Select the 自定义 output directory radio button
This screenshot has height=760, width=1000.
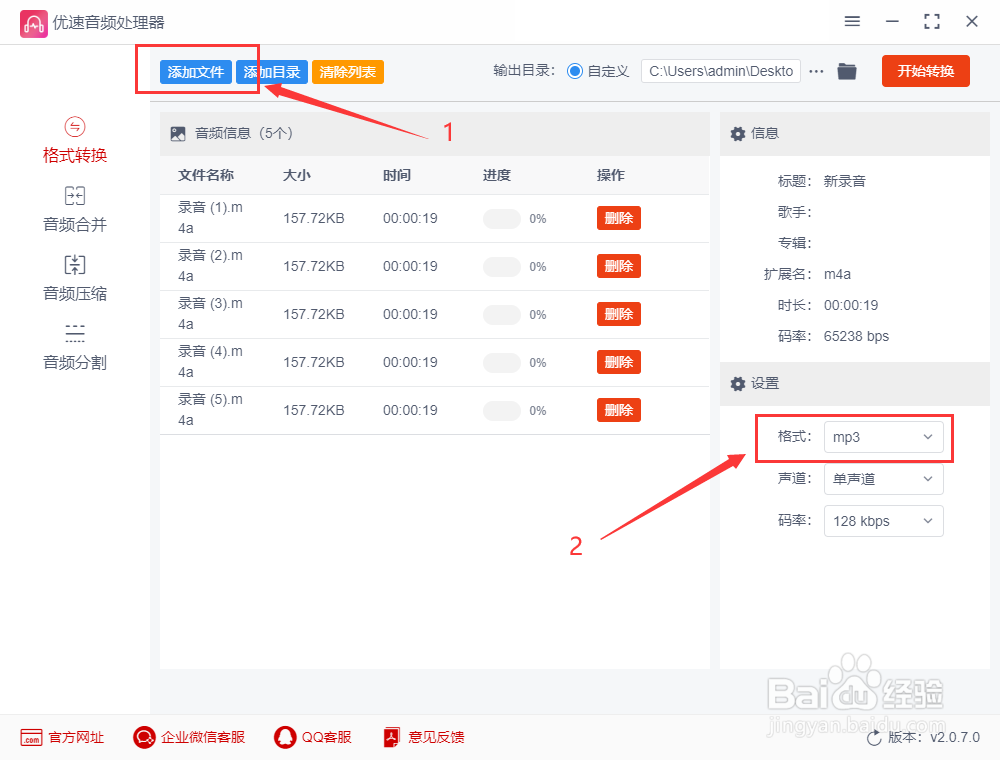[575, 71]
